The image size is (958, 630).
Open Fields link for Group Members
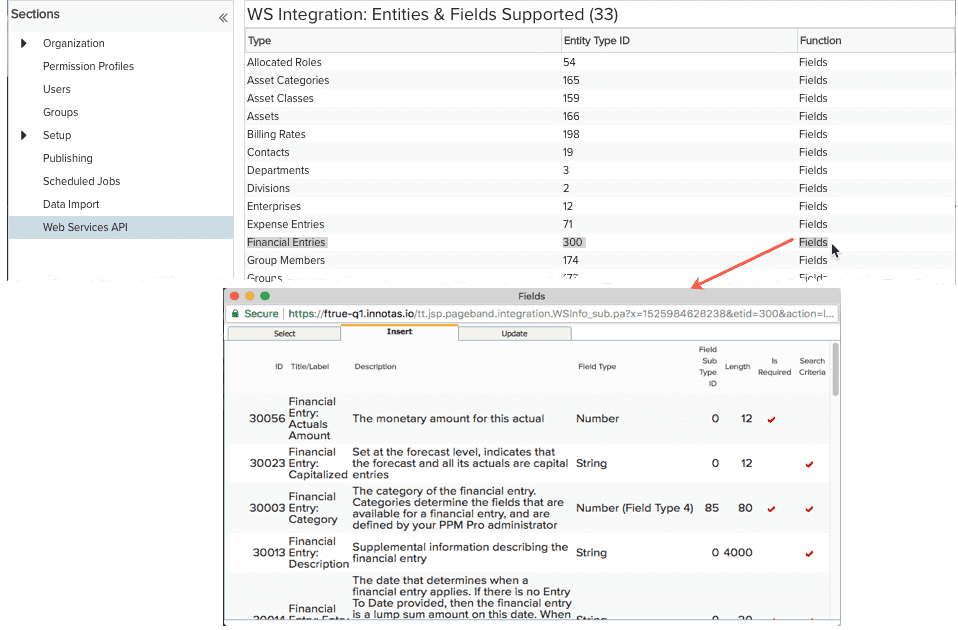click(813, 260)
